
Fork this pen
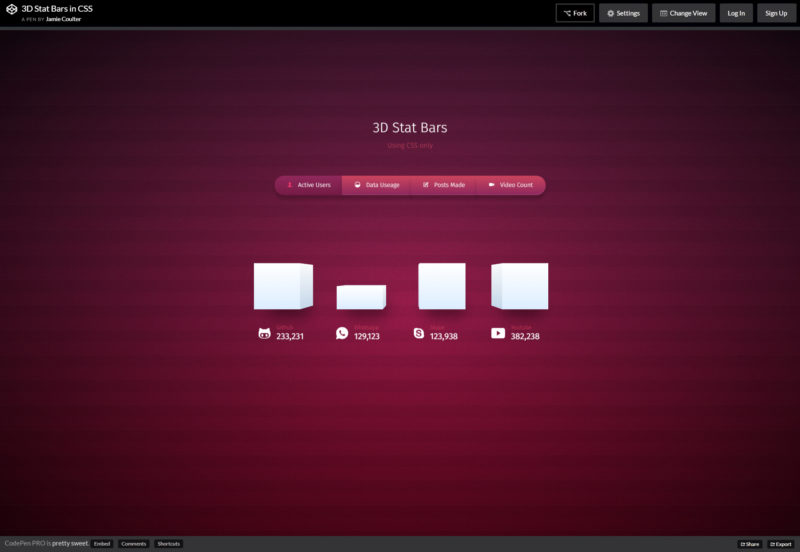pyautogui.click(x=575, y=13)
